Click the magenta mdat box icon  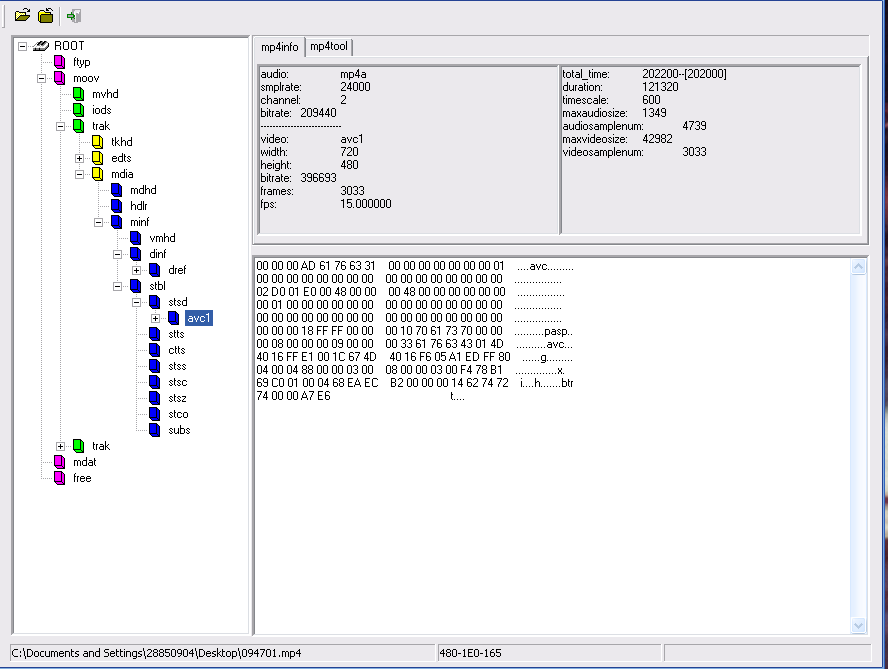tap(59, 462)
